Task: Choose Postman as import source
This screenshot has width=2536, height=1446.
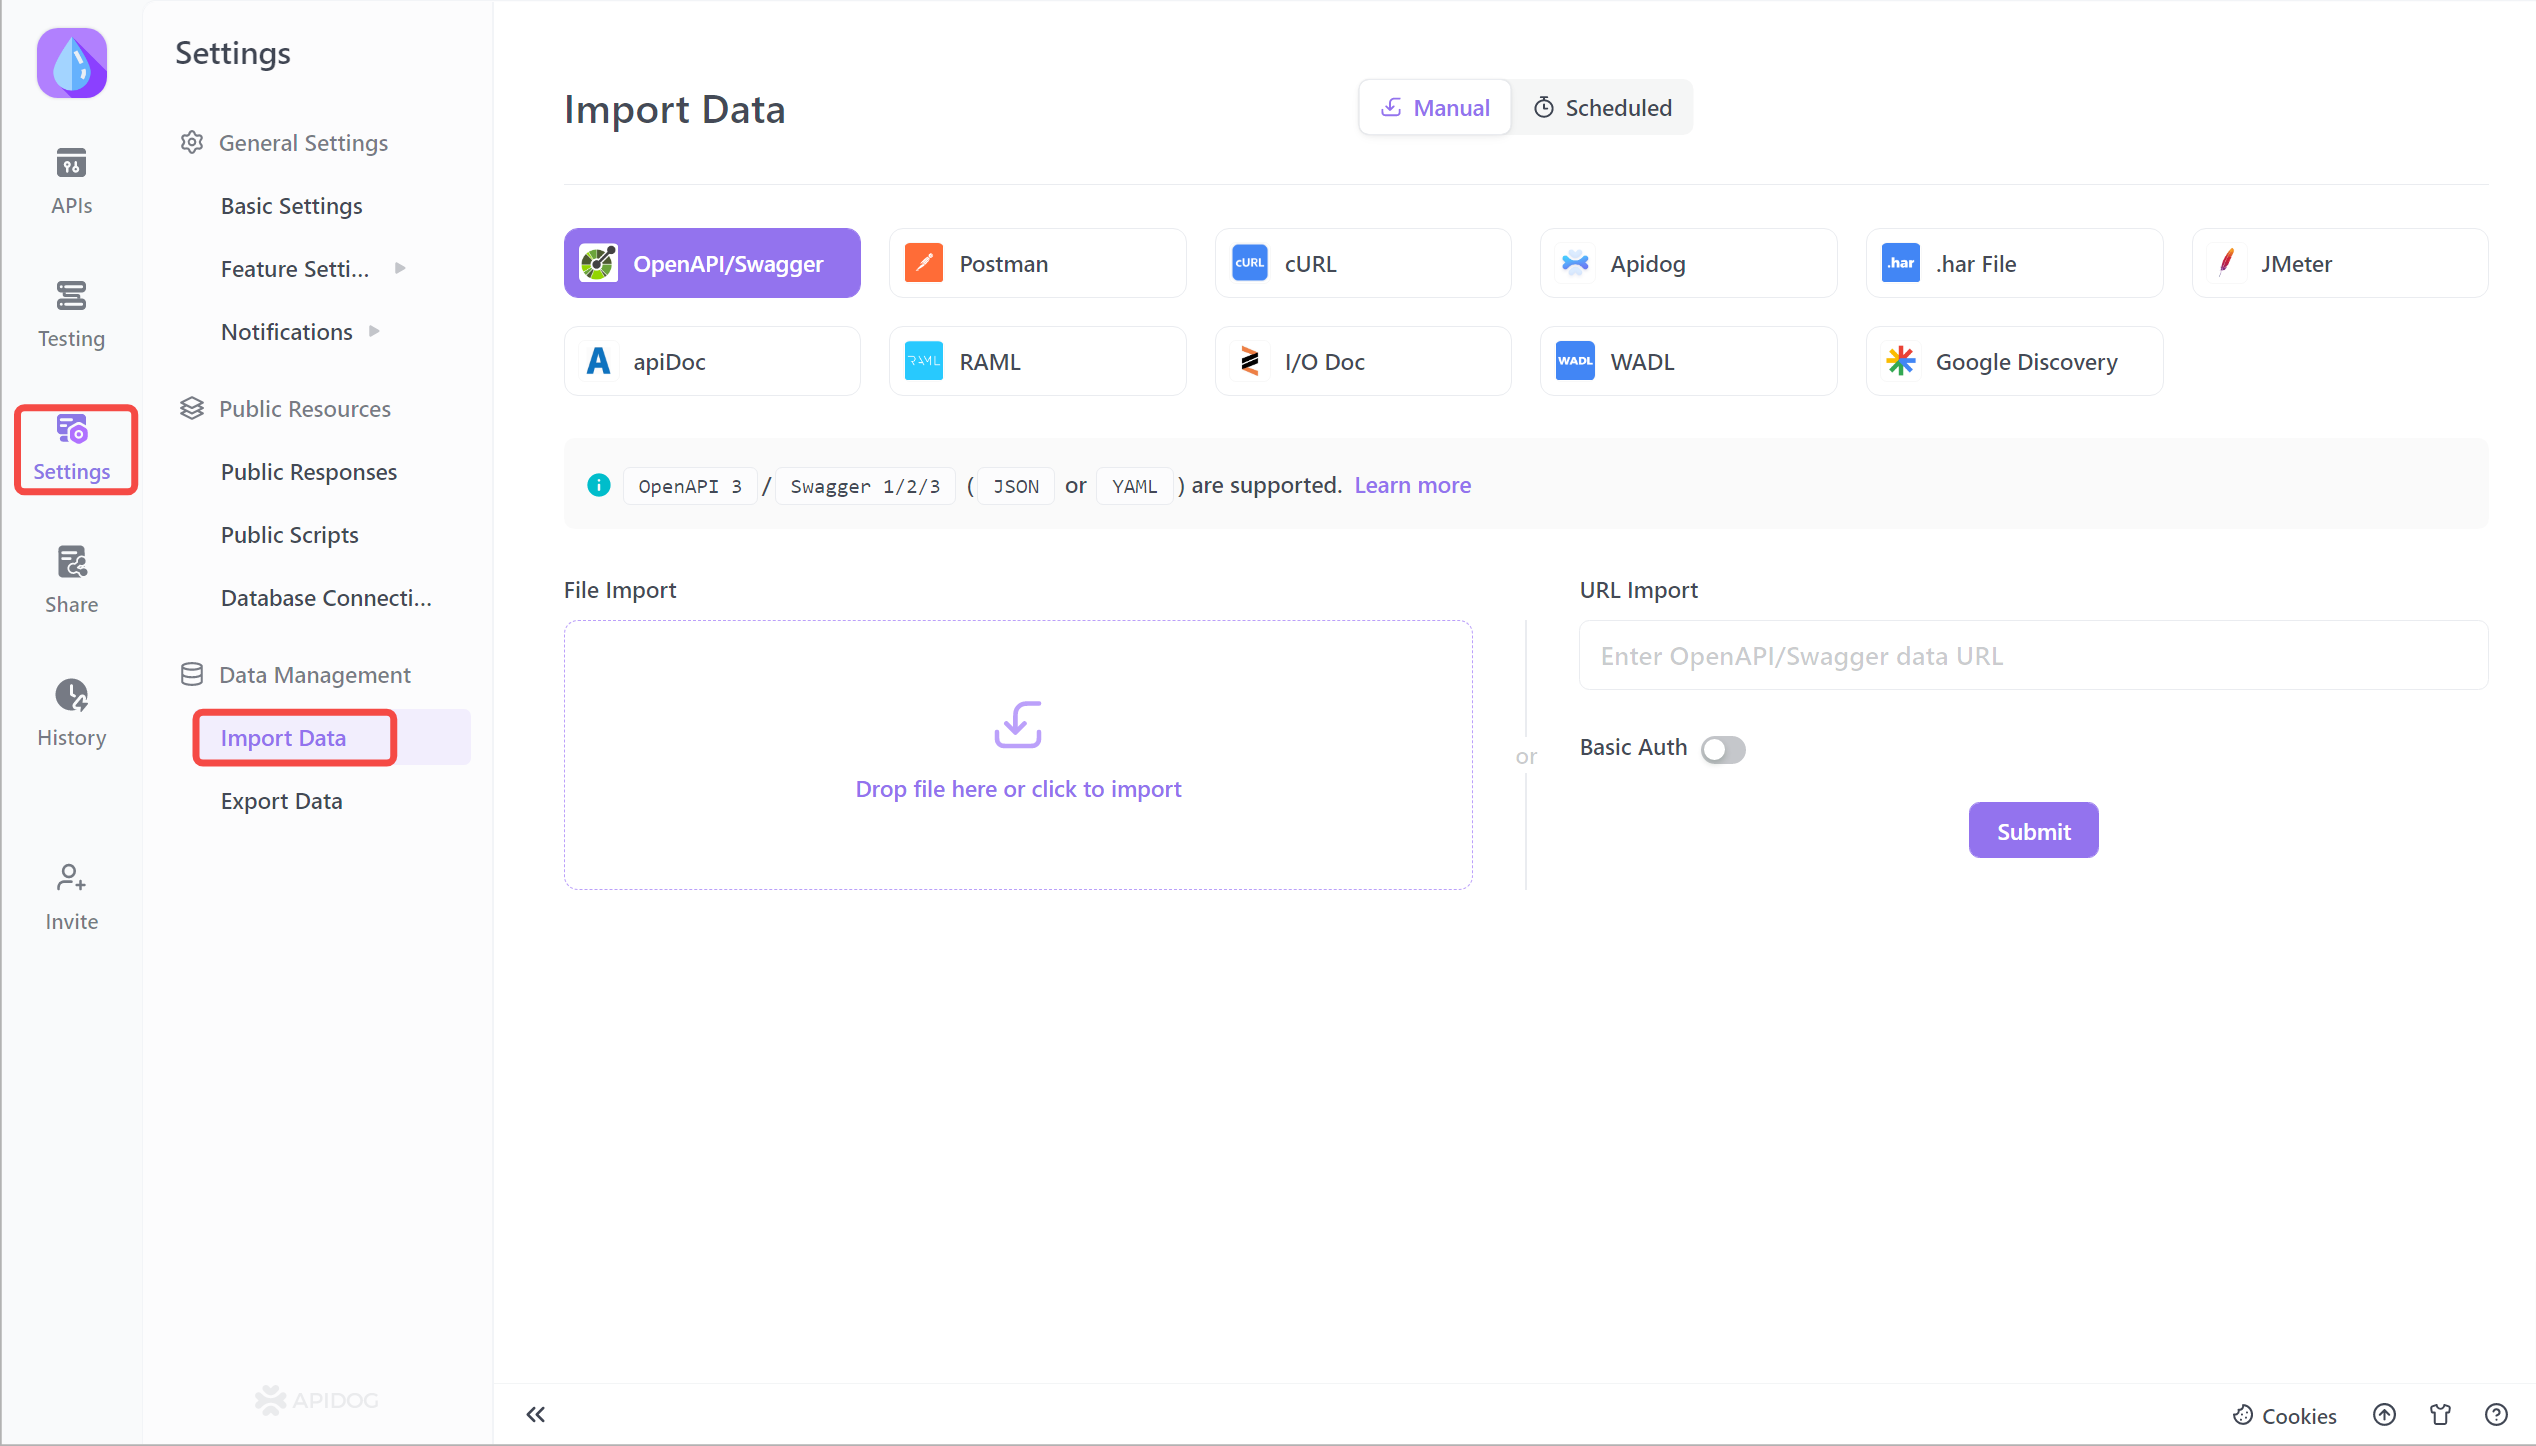Action: point(1037,263)
